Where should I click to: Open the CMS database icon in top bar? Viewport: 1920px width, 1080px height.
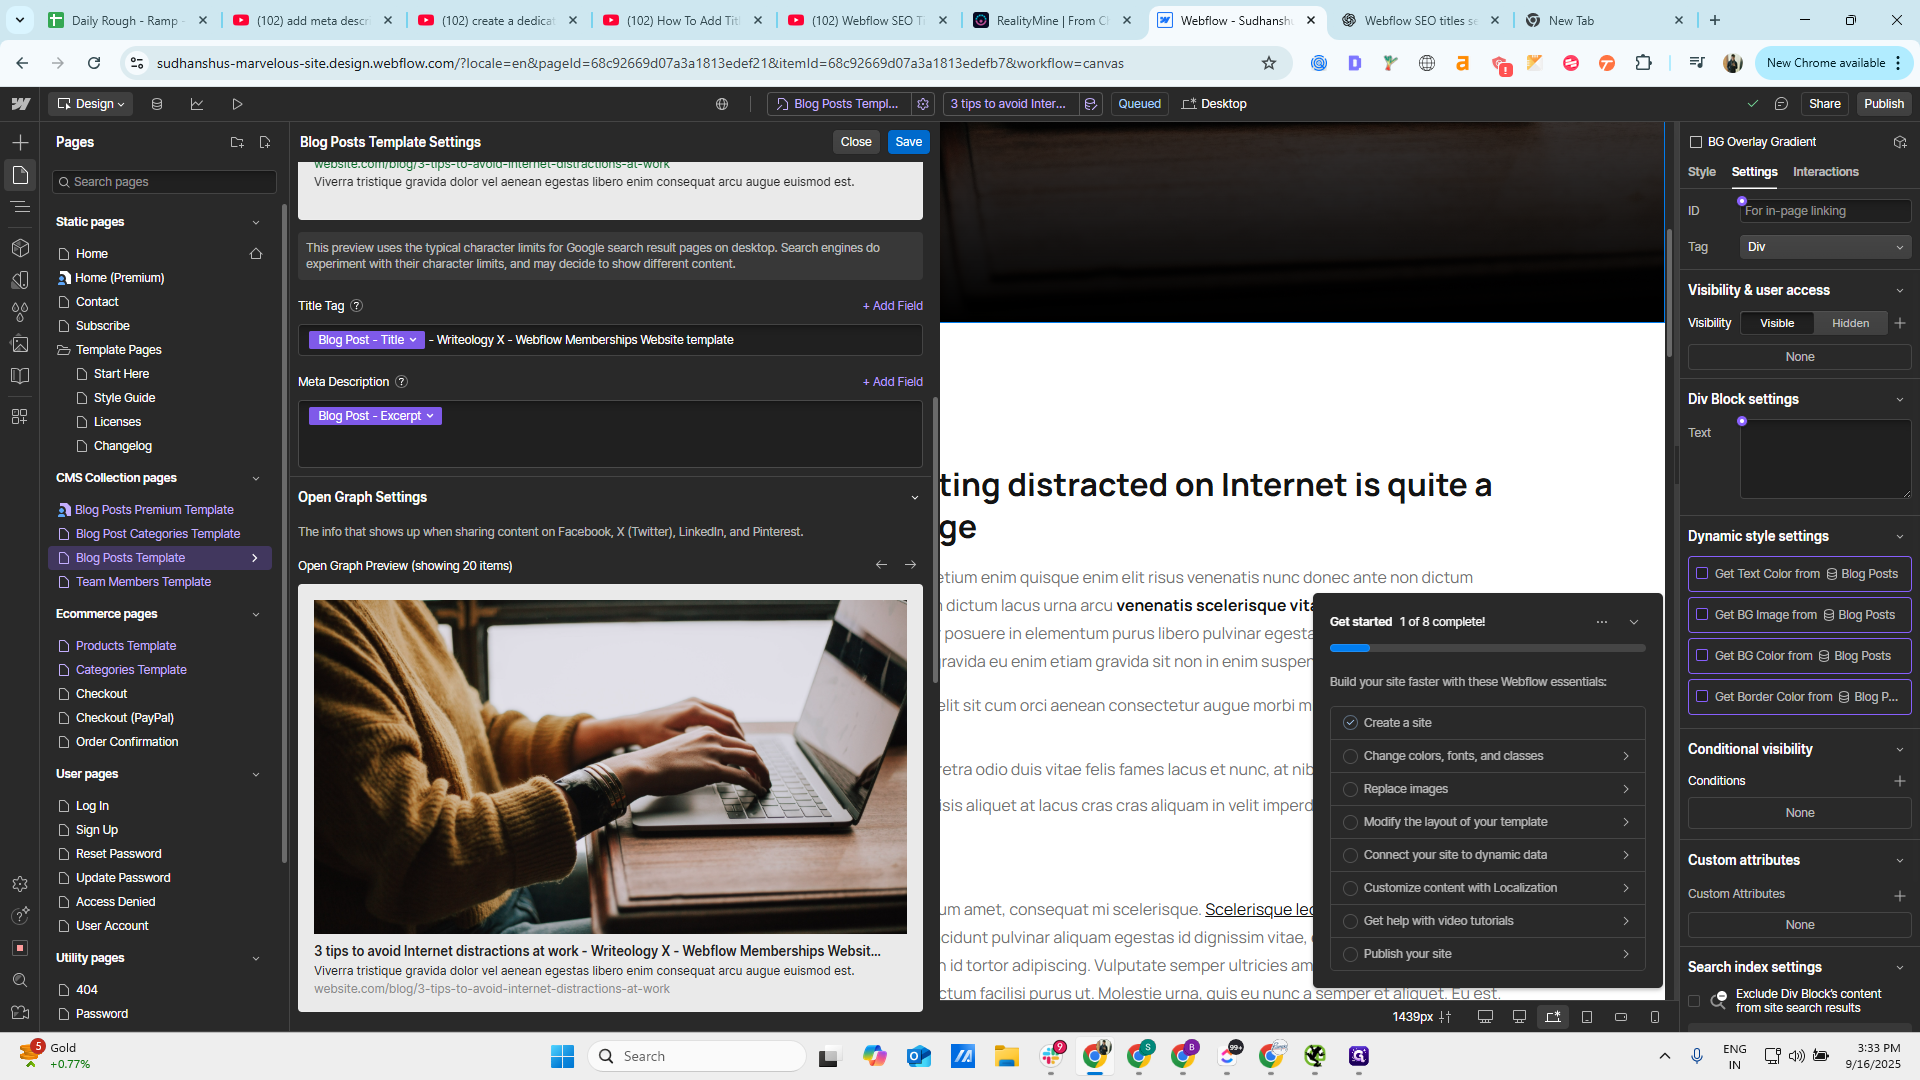click(x=157, y=104)
